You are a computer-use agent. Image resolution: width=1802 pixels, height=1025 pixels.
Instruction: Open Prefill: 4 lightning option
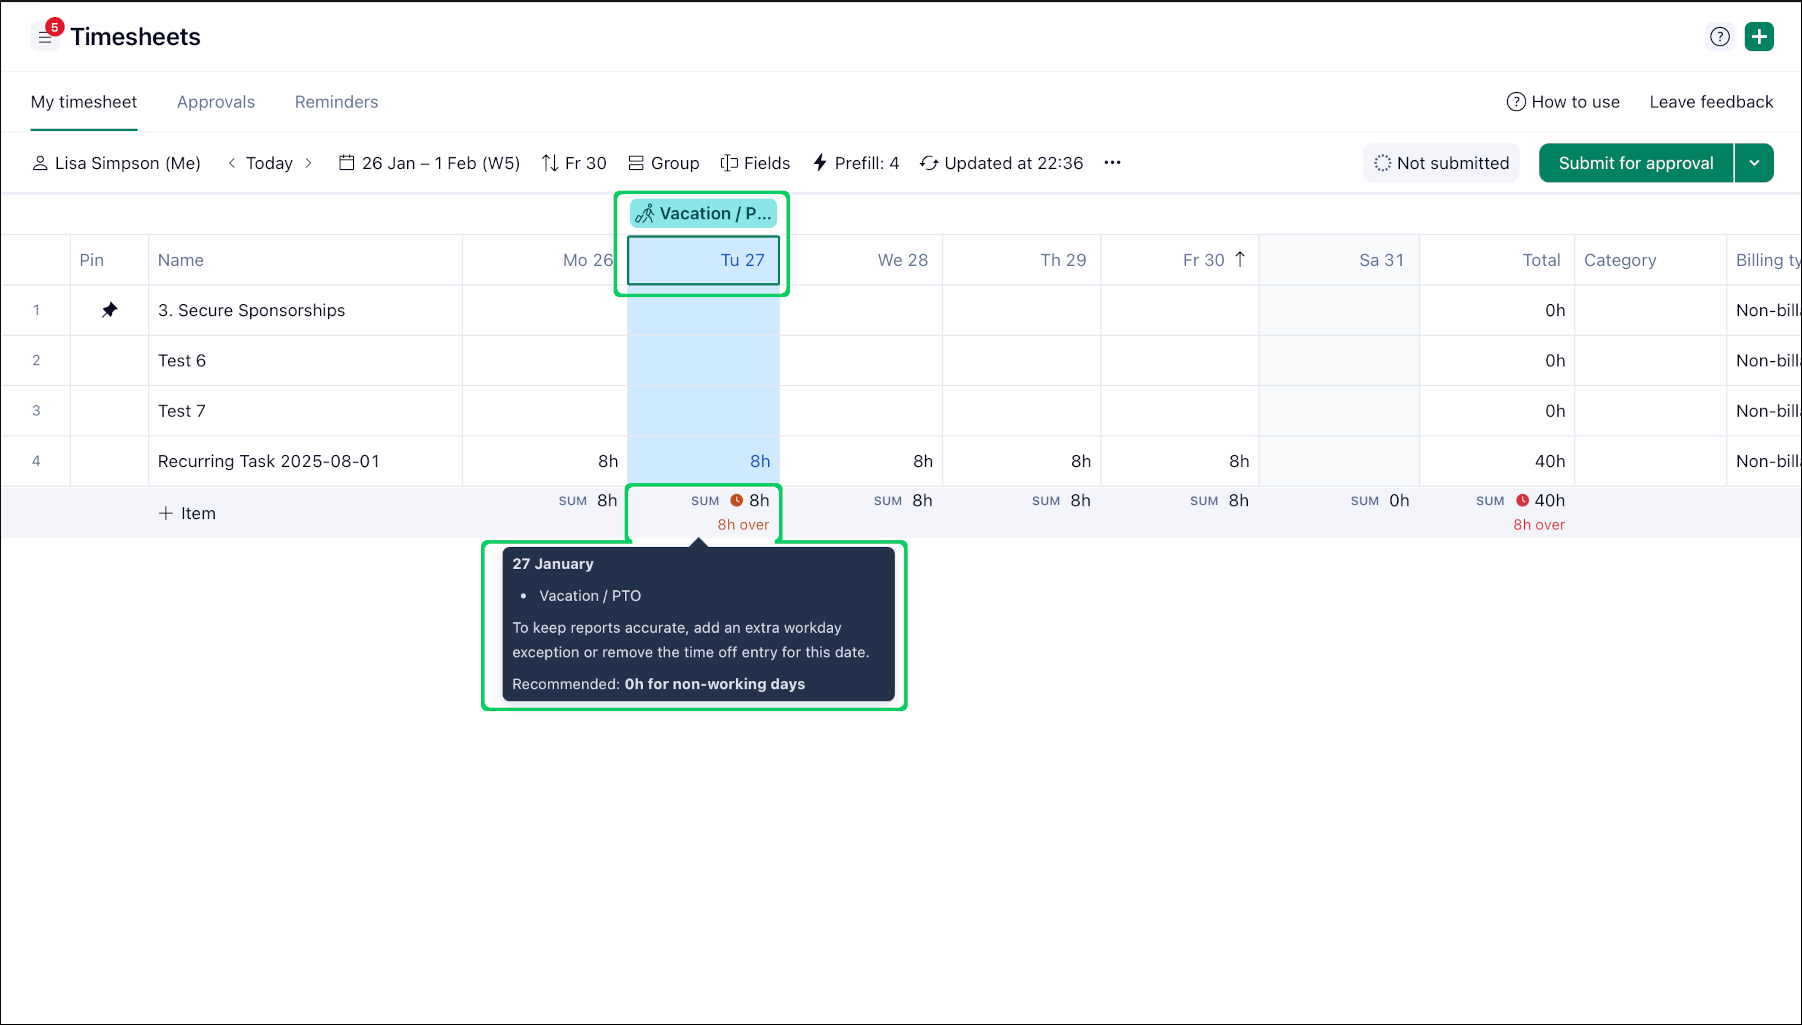856,163
